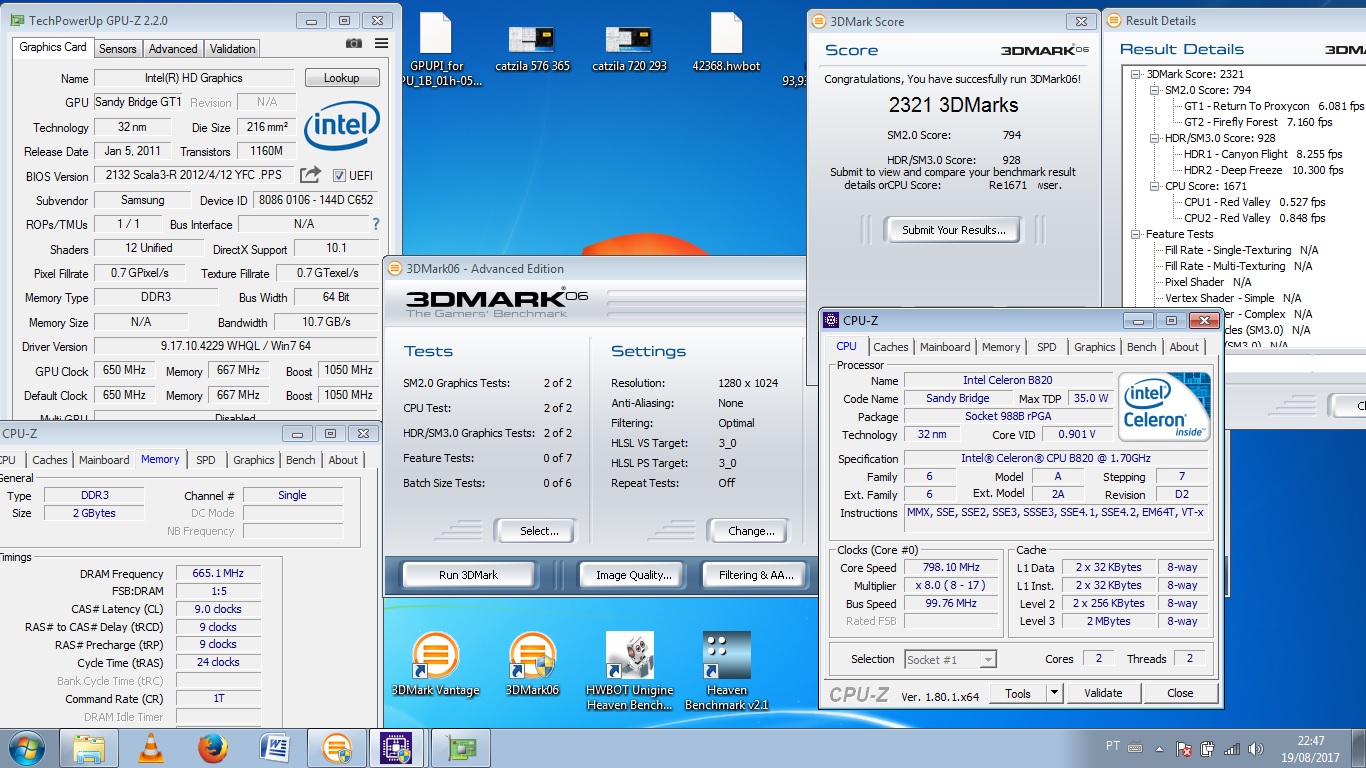Click the Tools button in CPU-Z
The image size is (1366, 768).
[1018, 693]
